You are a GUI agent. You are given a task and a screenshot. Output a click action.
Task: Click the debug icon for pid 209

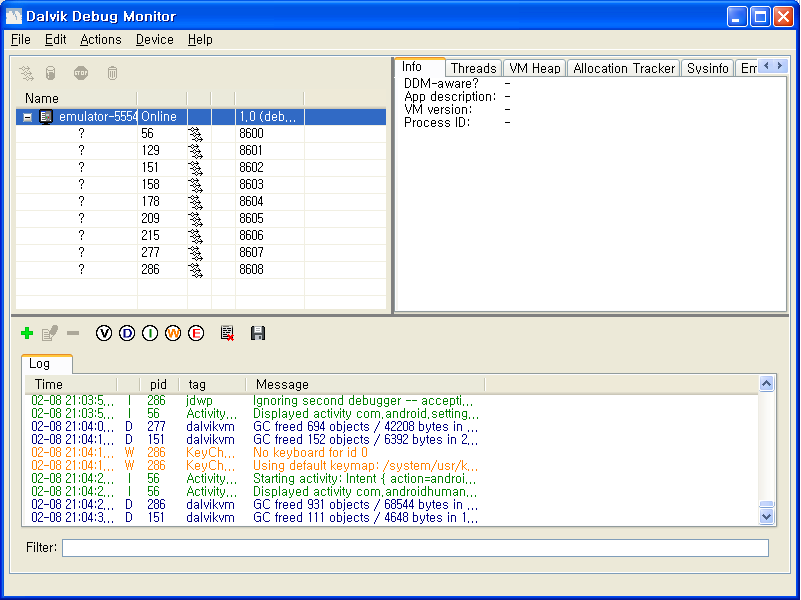(195, 219)
